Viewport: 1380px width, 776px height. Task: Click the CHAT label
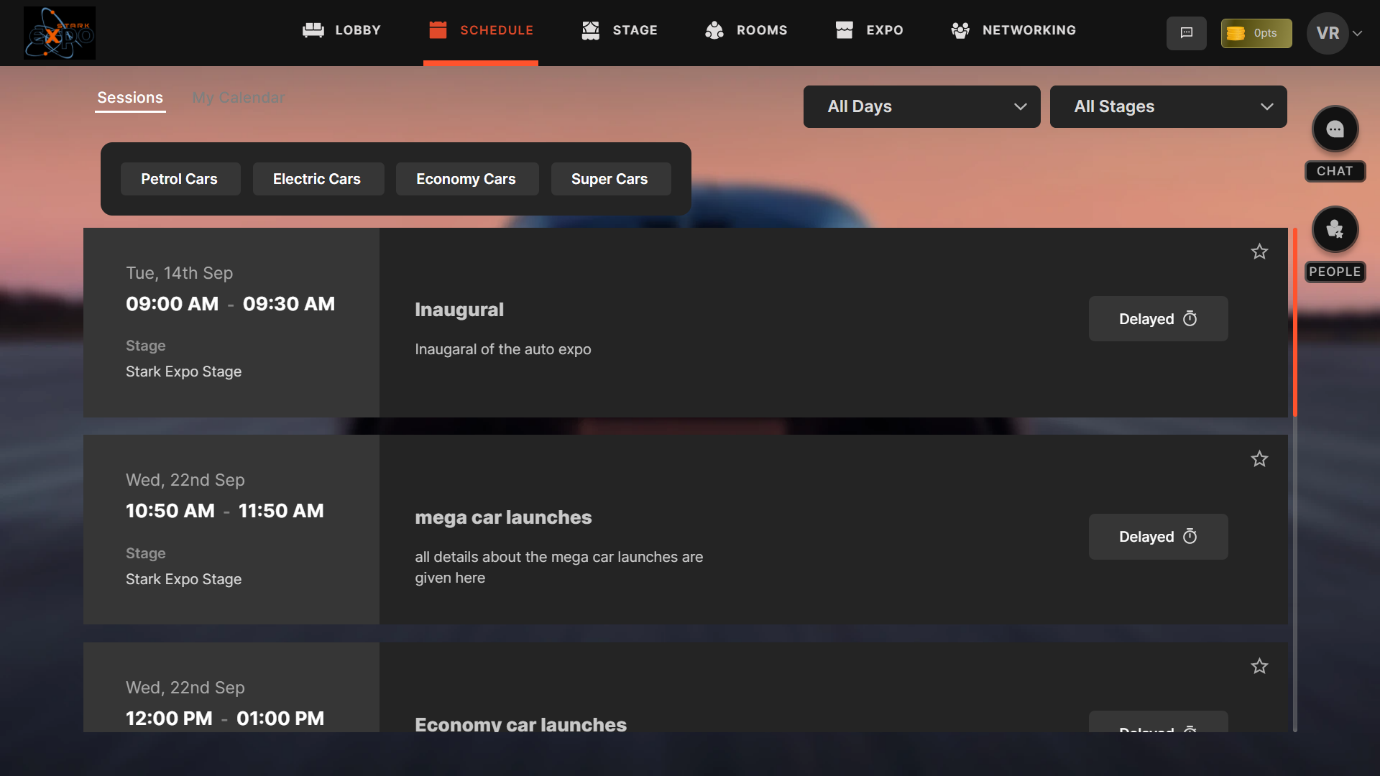(1335, 171)
